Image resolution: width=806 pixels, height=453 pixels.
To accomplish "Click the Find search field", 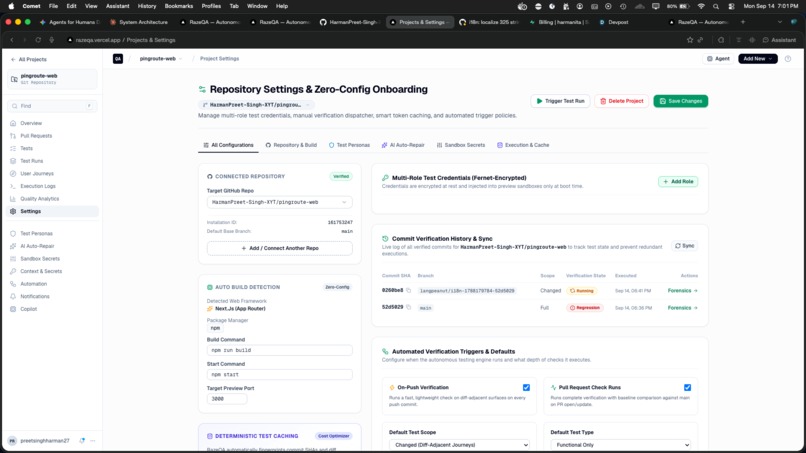I will pos(52,106).
